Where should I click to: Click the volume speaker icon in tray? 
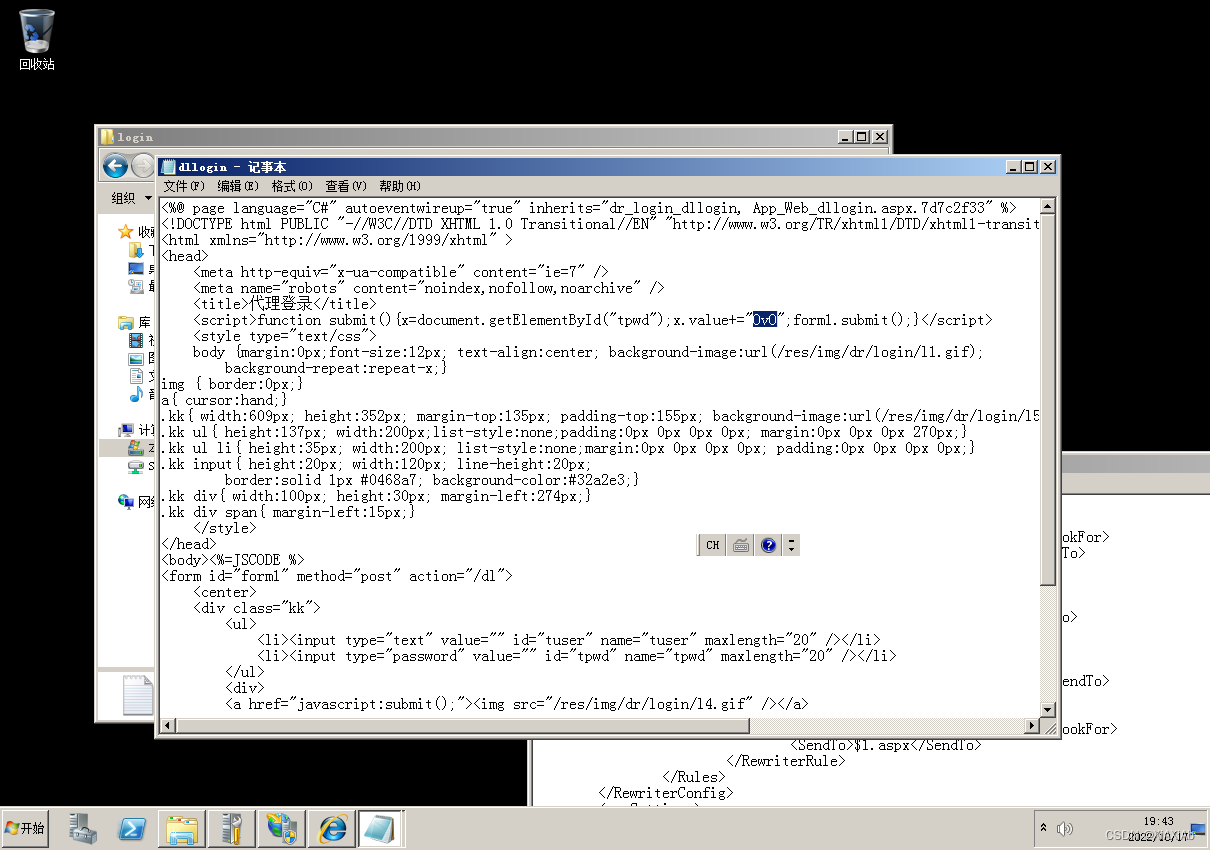[1065, 828]
